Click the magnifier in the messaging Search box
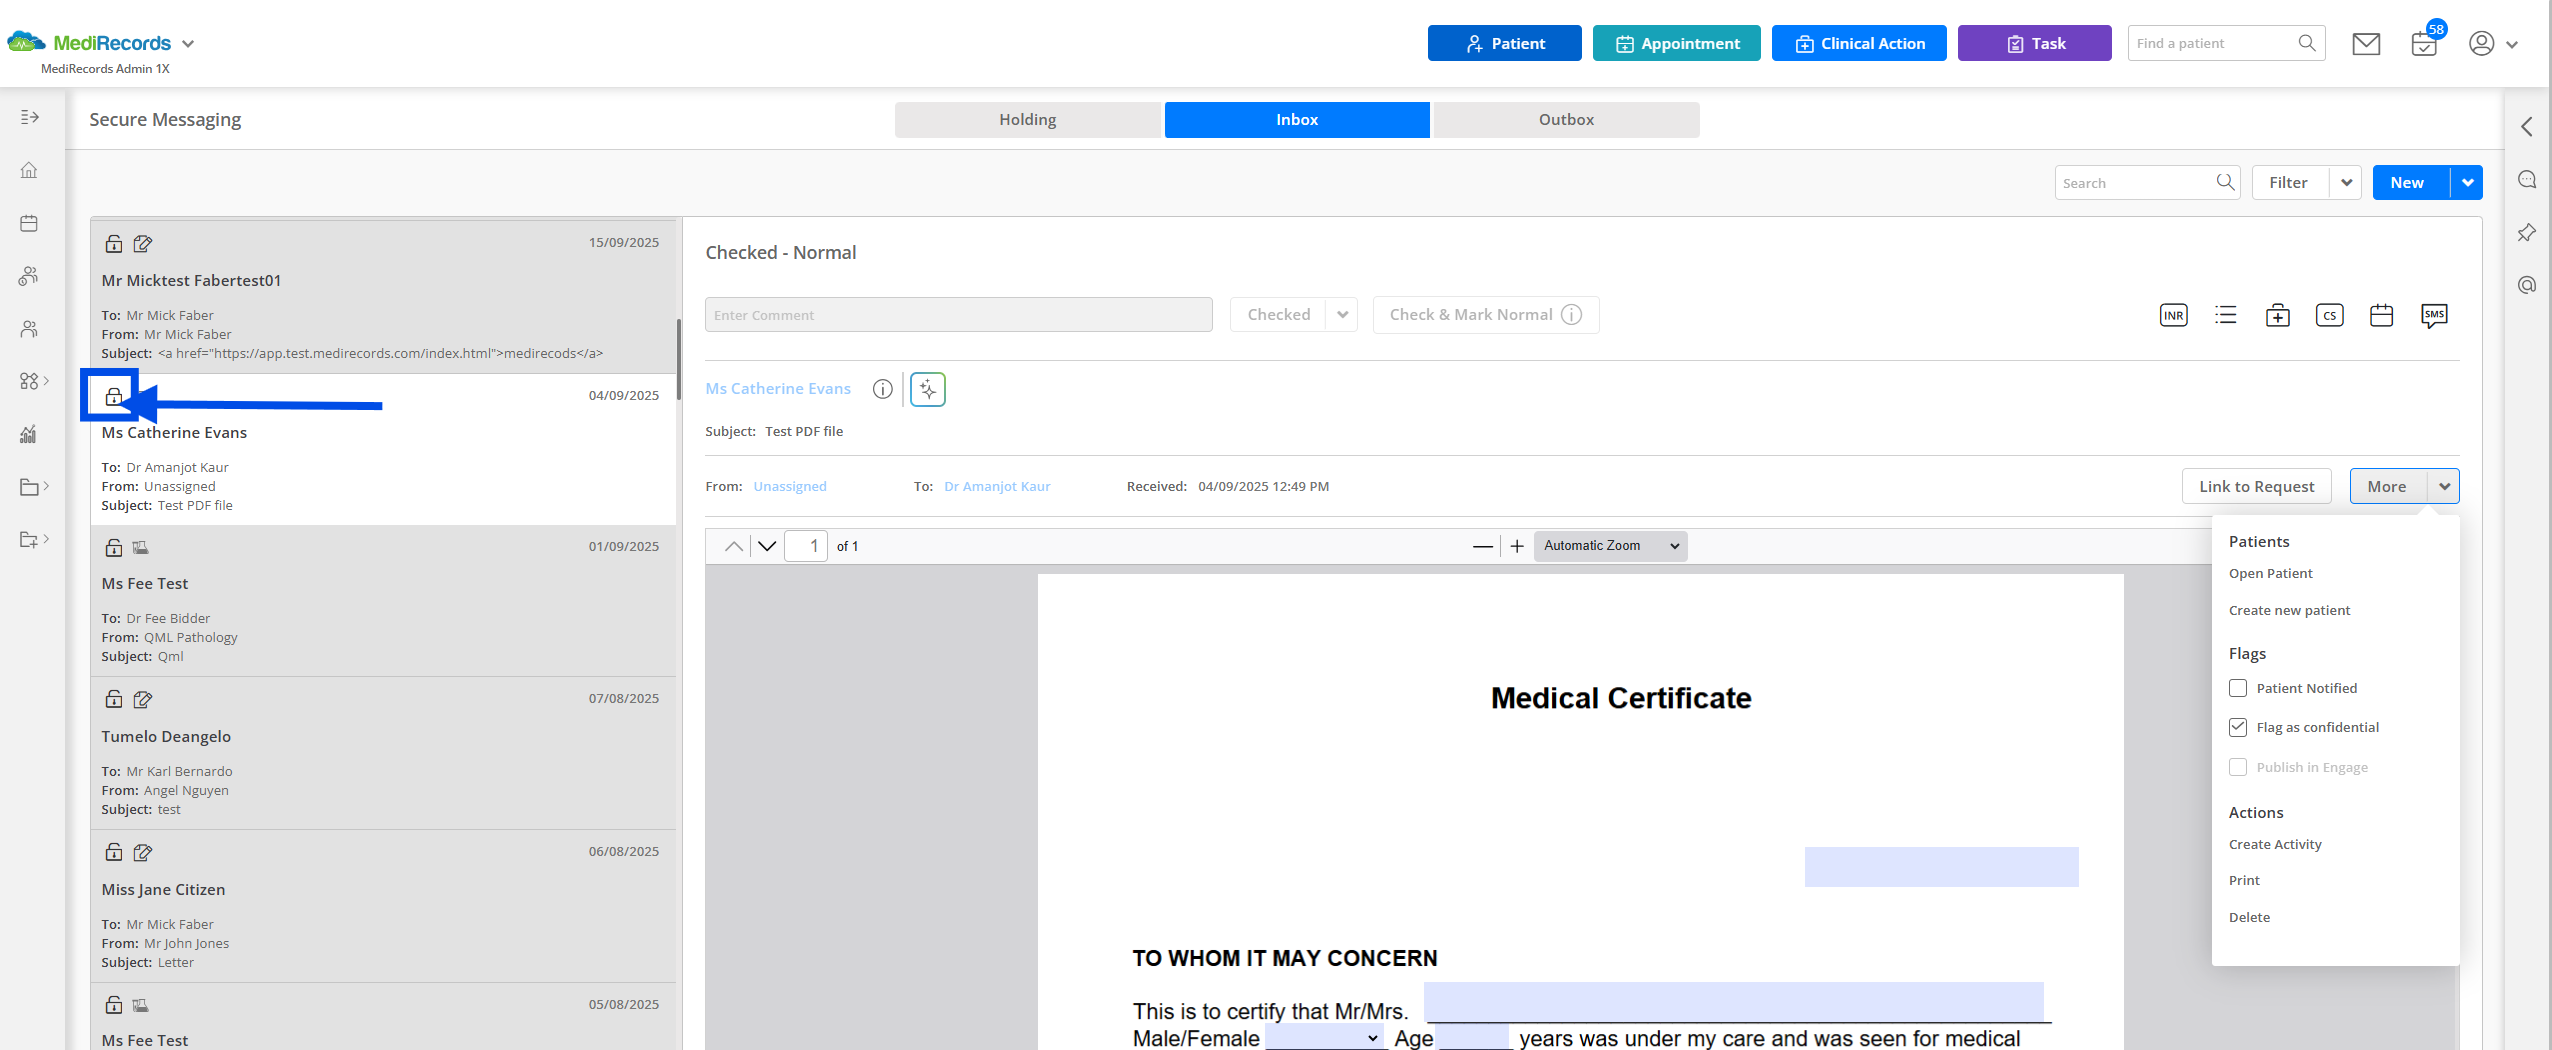 (x=2225, y=182)
